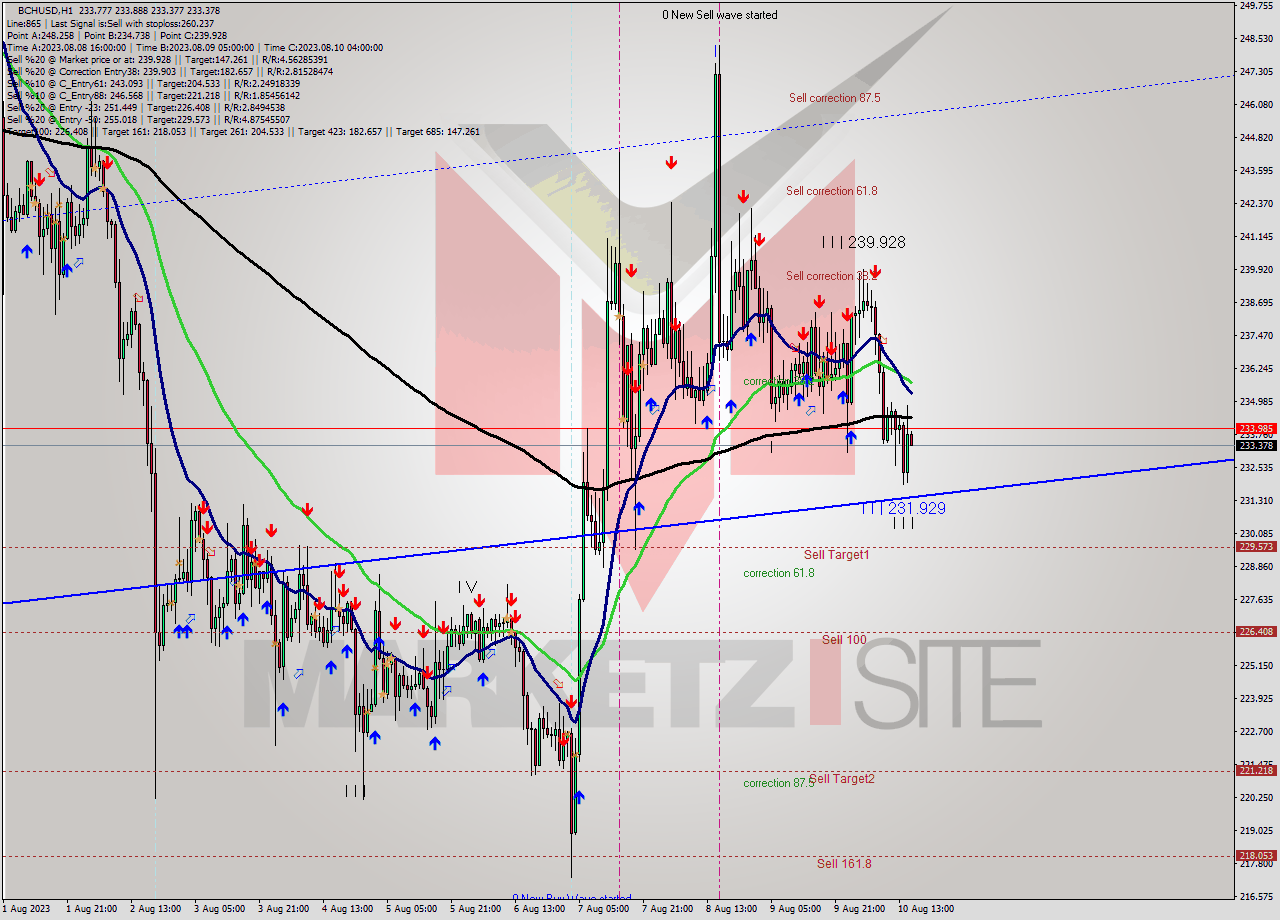Image resolution: width=1280 pixels, height=920 pixels.
Task: Select the 'Sell Target2' label
Action: coord(842,778)
